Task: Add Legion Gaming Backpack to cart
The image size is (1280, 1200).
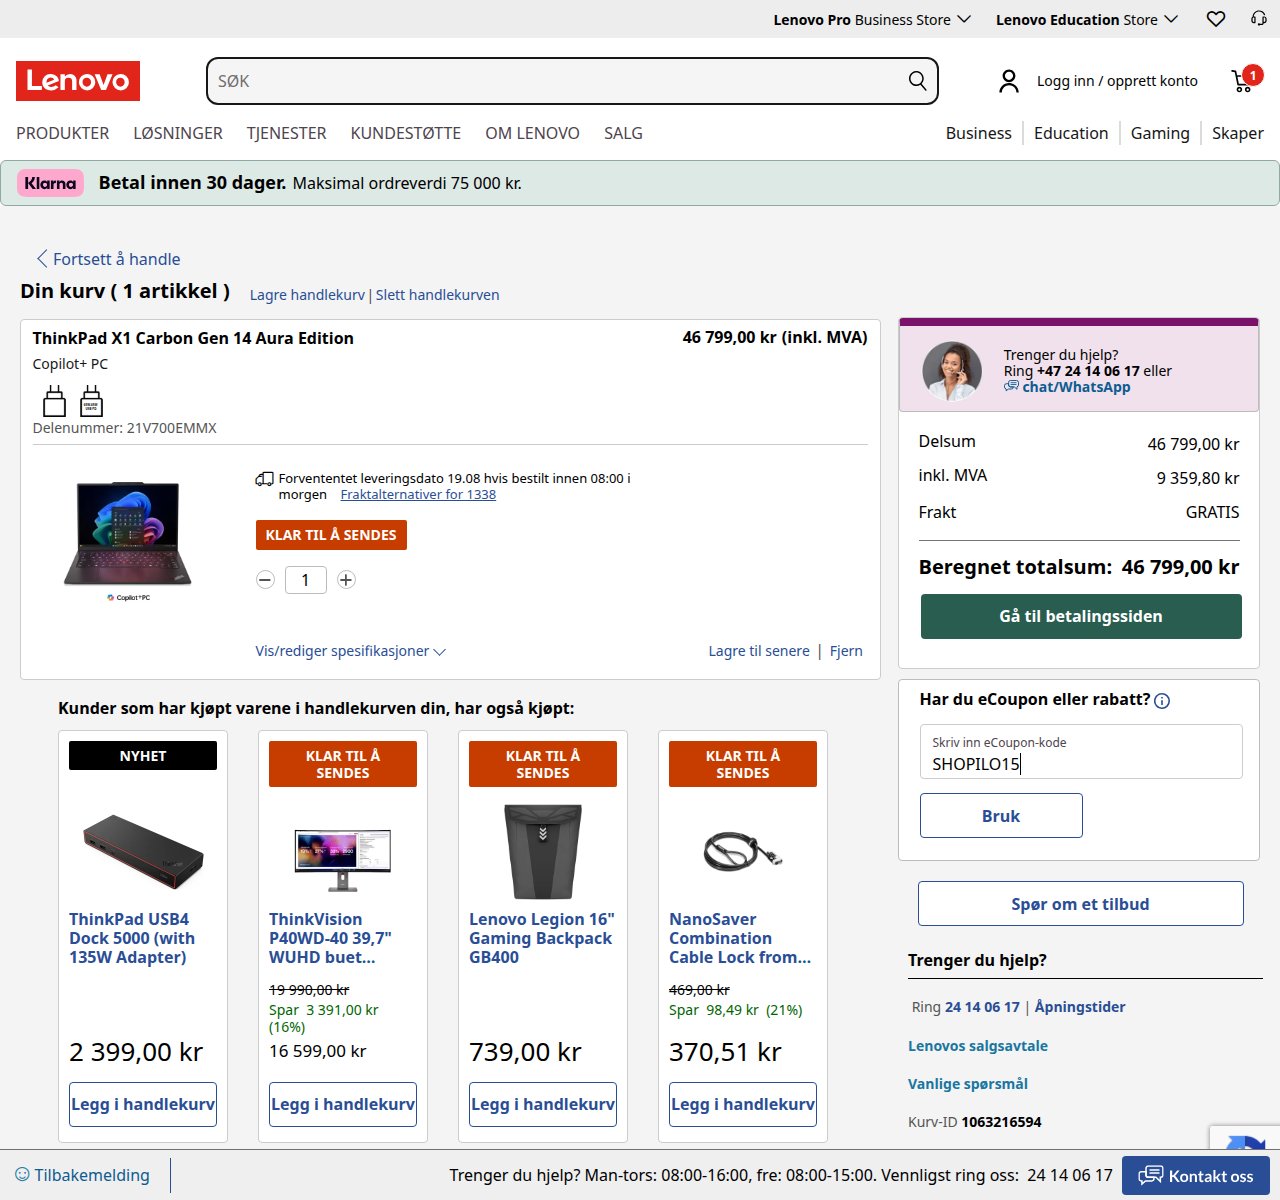Action: (x=543, y=1104)
